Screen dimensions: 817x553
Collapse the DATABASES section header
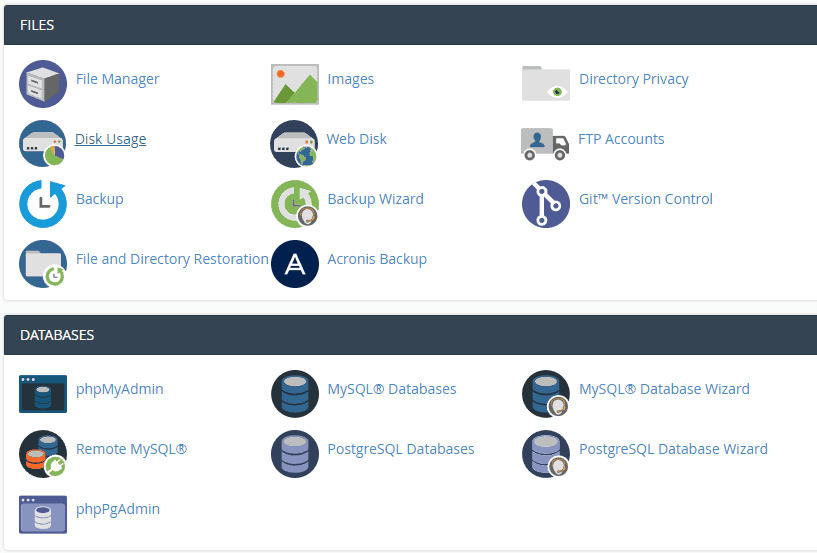410,335
